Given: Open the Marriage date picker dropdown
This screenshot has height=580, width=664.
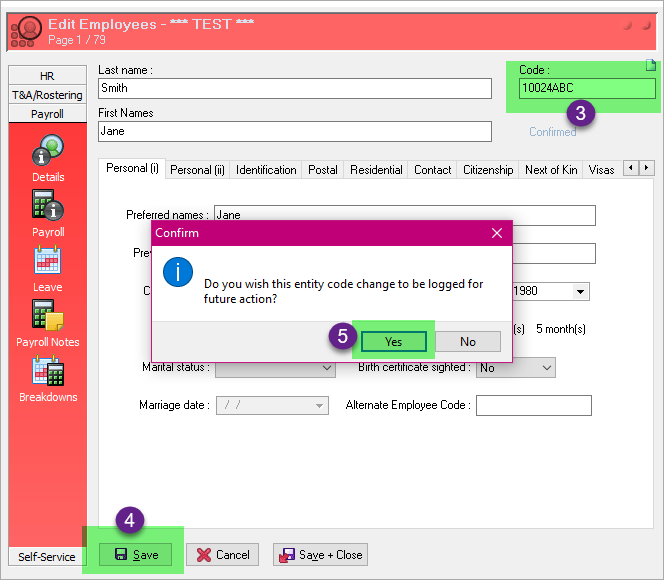Looking at the screenshot, I should [x=319, y=406].
